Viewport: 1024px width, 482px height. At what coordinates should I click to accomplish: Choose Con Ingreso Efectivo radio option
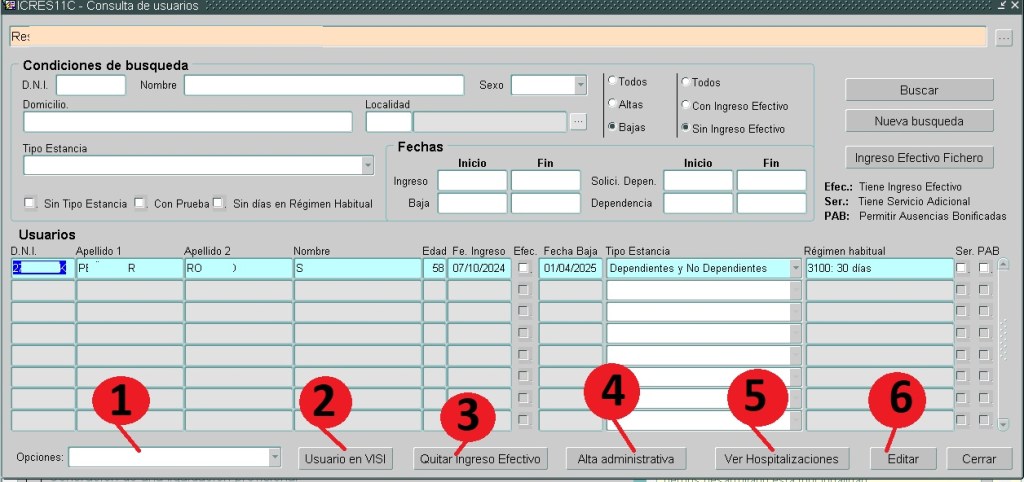[x=685, y=105]
